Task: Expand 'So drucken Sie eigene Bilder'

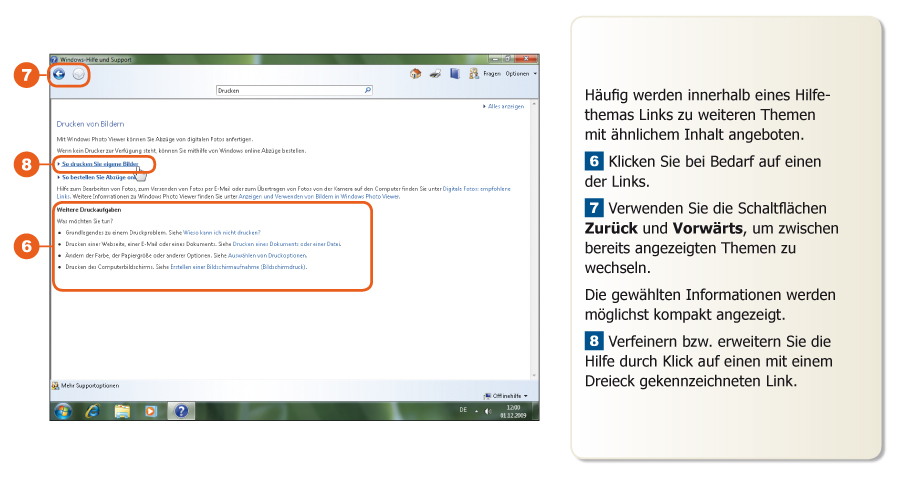Action: click(99, 163)
